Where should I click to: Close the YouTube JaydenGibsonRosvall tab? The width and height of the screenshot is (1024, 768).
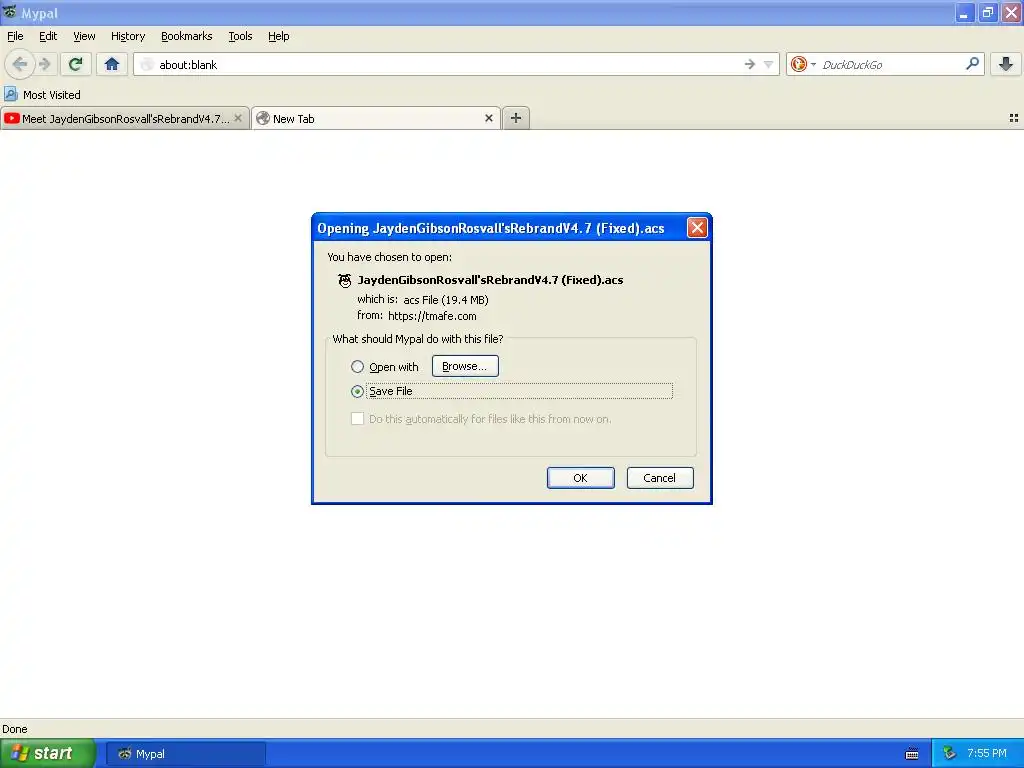pyautogui.click(x=238, y=118)
